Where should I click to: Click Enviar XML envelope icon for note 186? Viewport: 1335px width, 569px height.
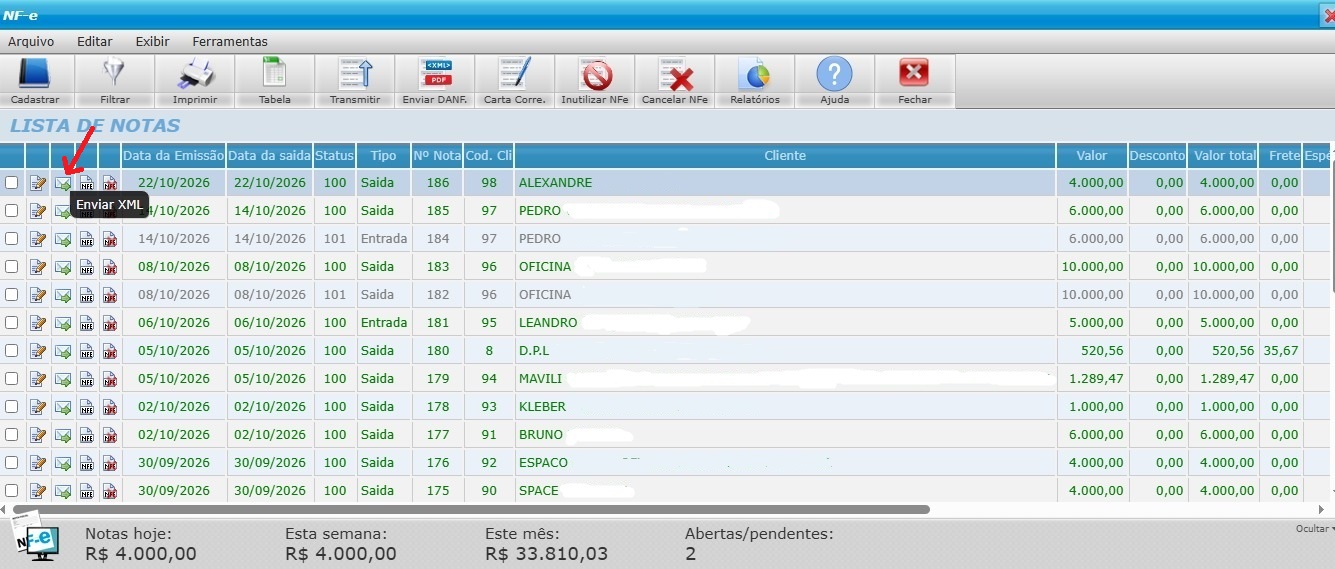click(63, 183)
